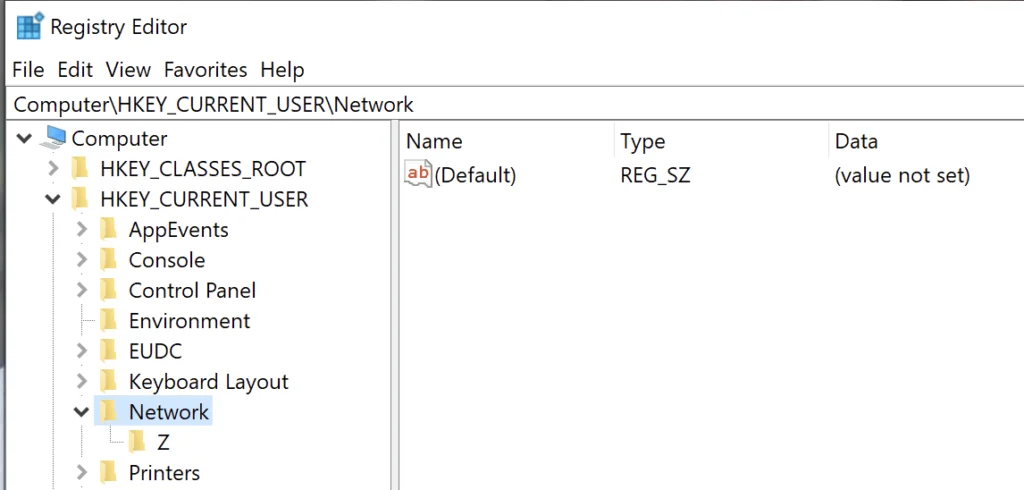Click the EUDC folder icon
The image size is (1024, 490).
pyautogui.click(x=108, y=351)
